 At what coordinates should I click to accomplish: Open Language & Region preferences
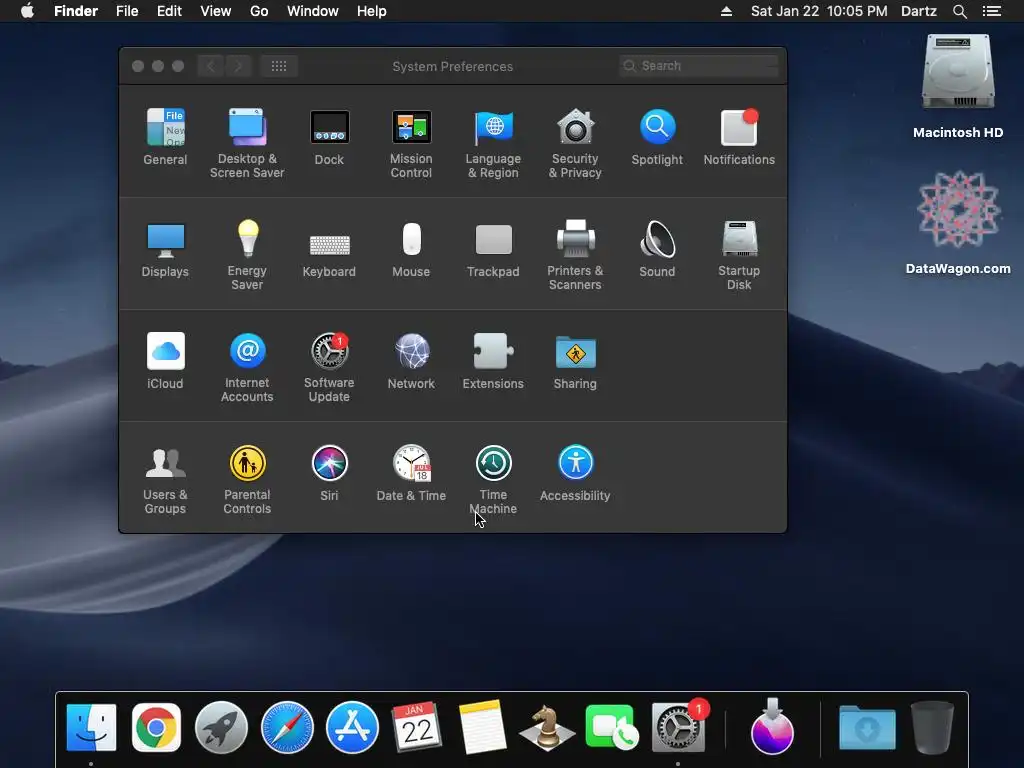click(493, 143)
